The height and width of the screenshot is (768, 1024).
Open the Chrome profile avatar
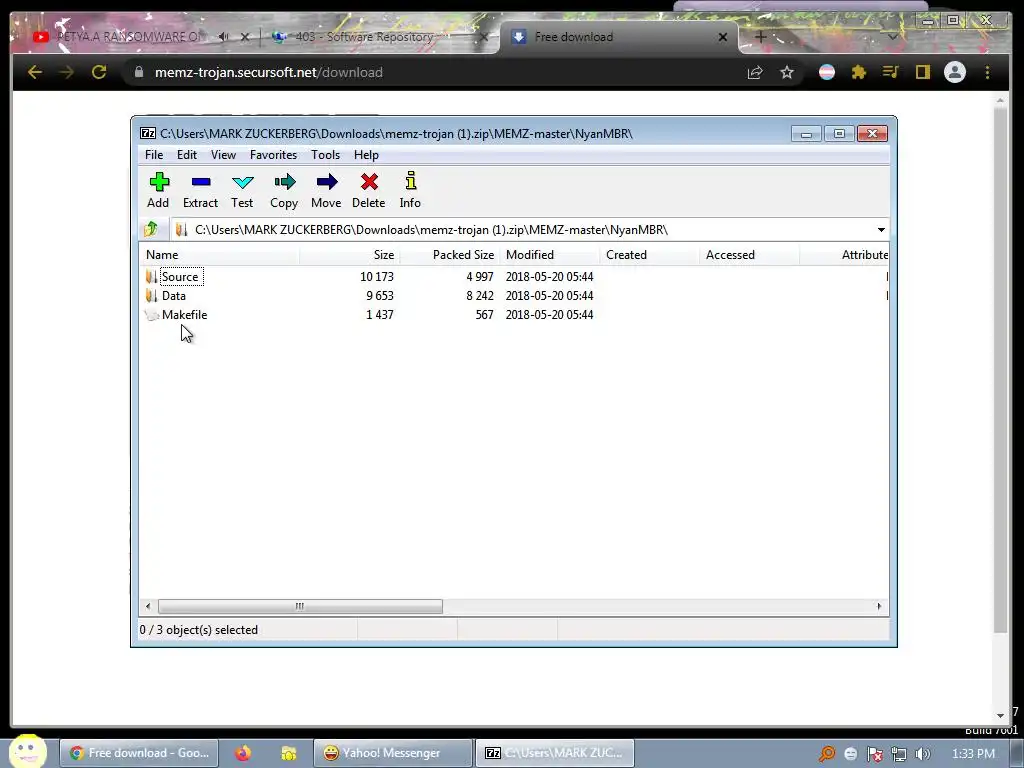coord(955,72)
